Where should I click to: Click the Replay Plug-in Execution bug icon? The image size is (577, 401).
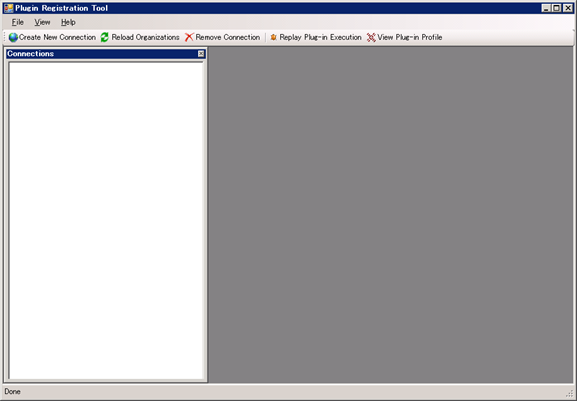[273, 37]
